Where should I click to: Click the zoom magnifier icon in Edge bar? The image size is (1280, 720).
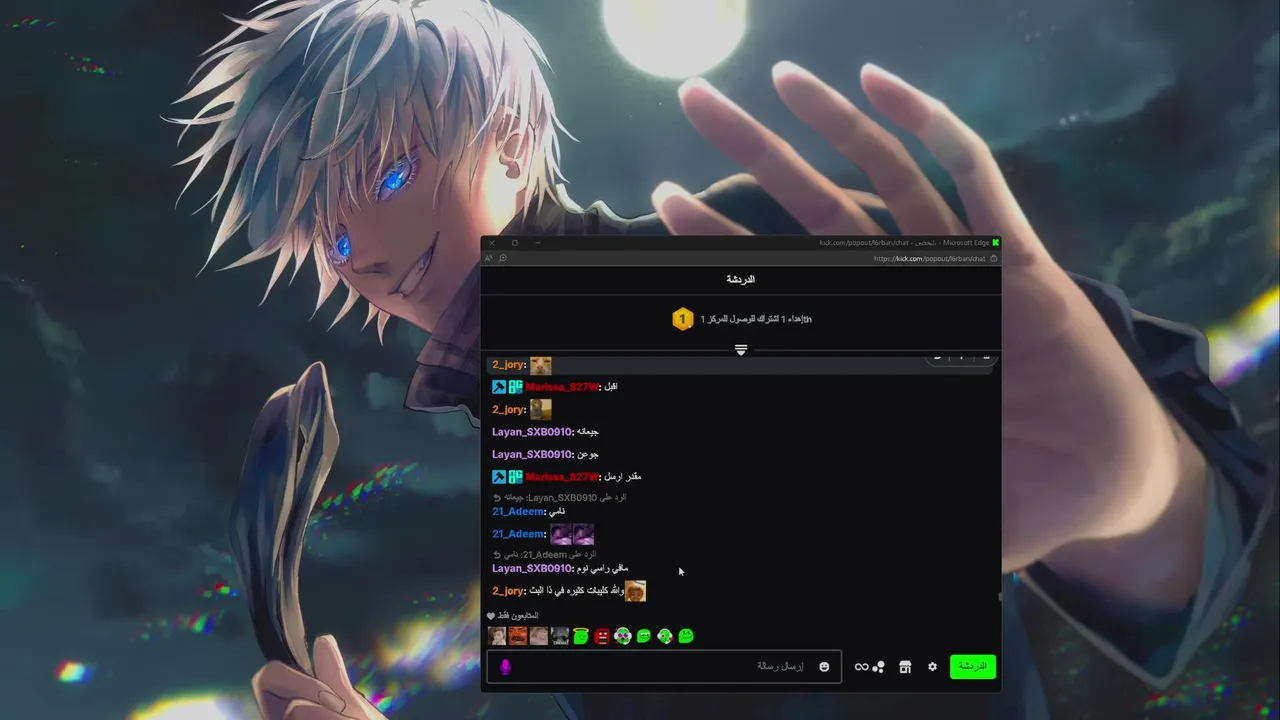[x=503, y=258]
